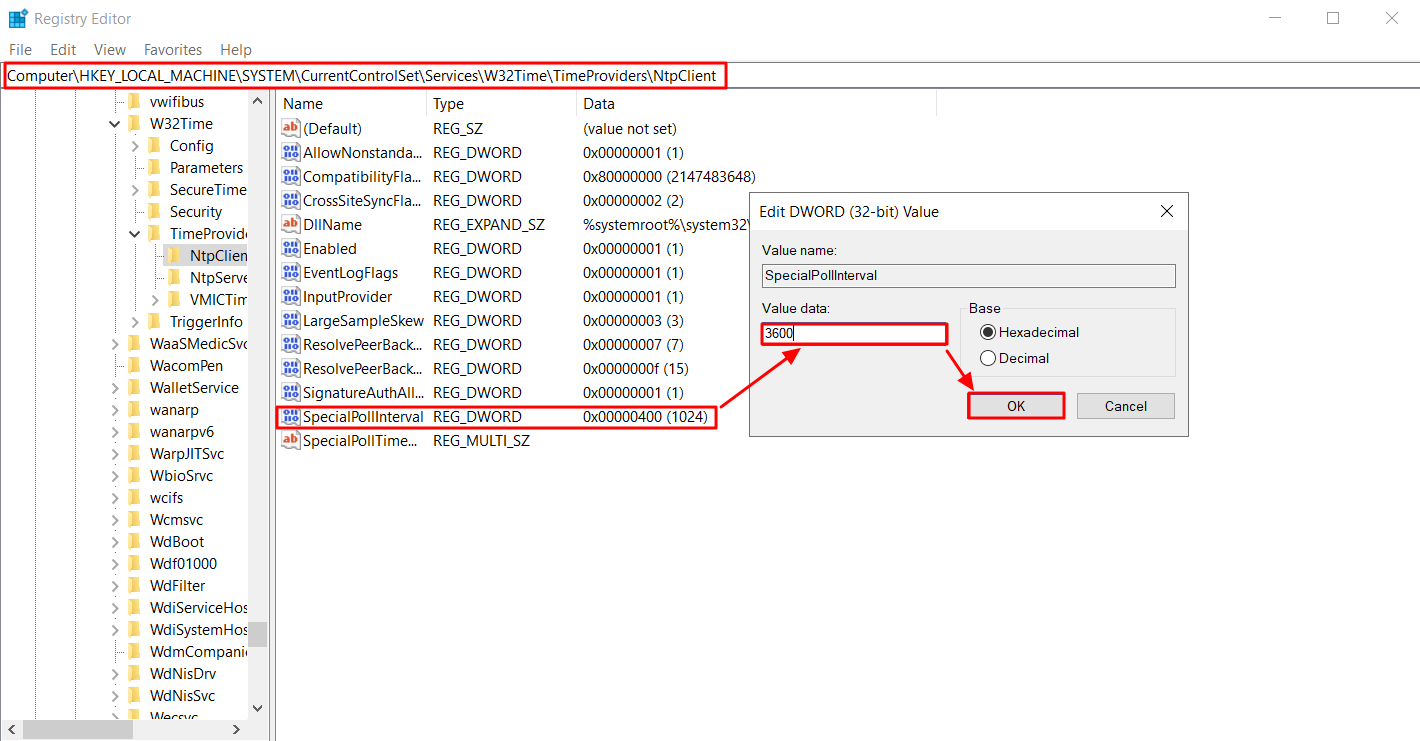The image size is (1420, 741).
Task: Expand the Config key
Action: [x=135, y=146]
